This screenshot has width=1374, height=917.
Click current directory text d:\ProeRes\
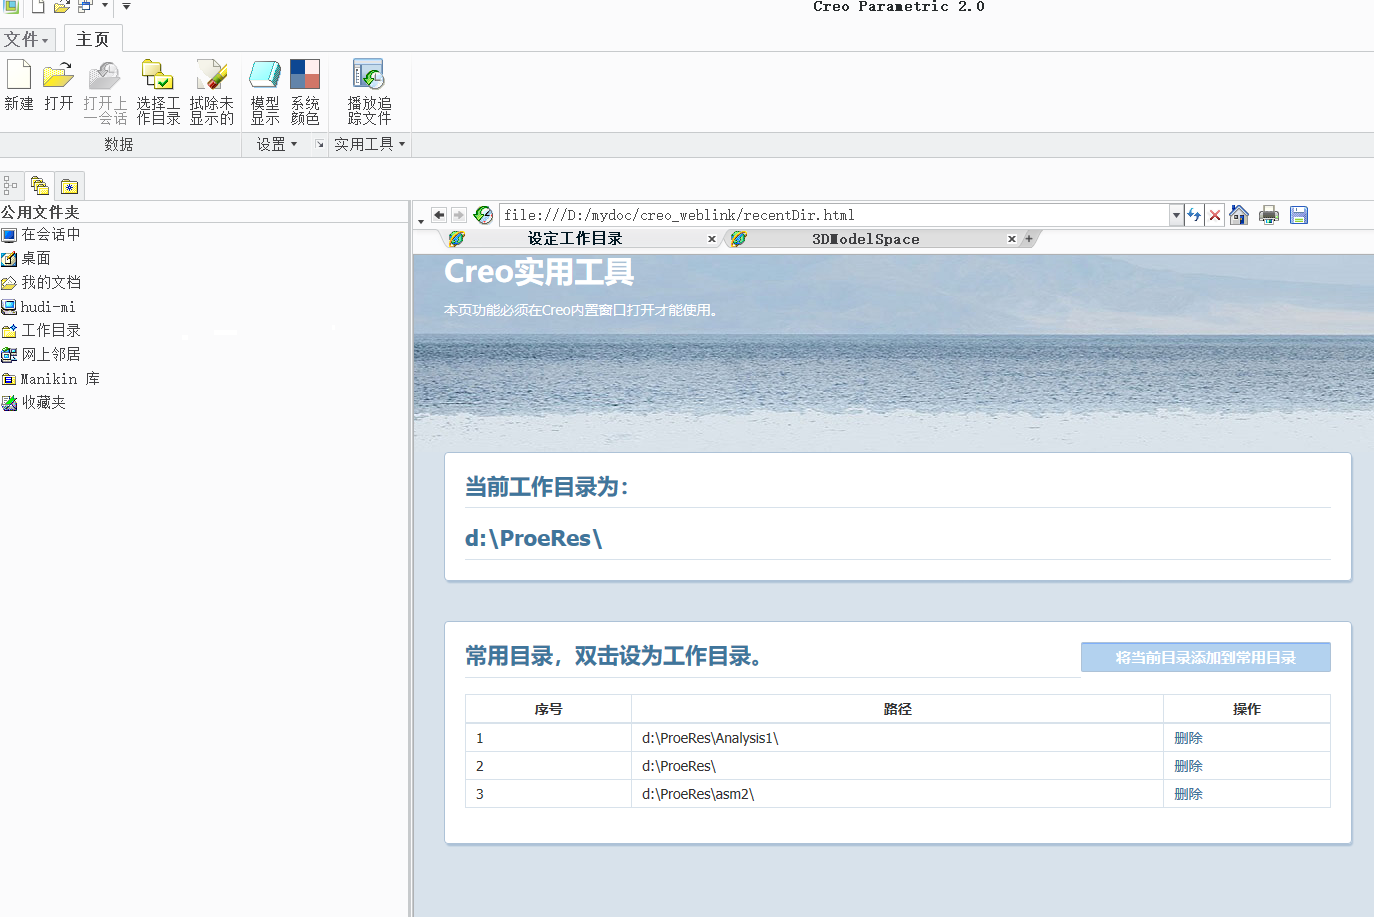(533, 538)
